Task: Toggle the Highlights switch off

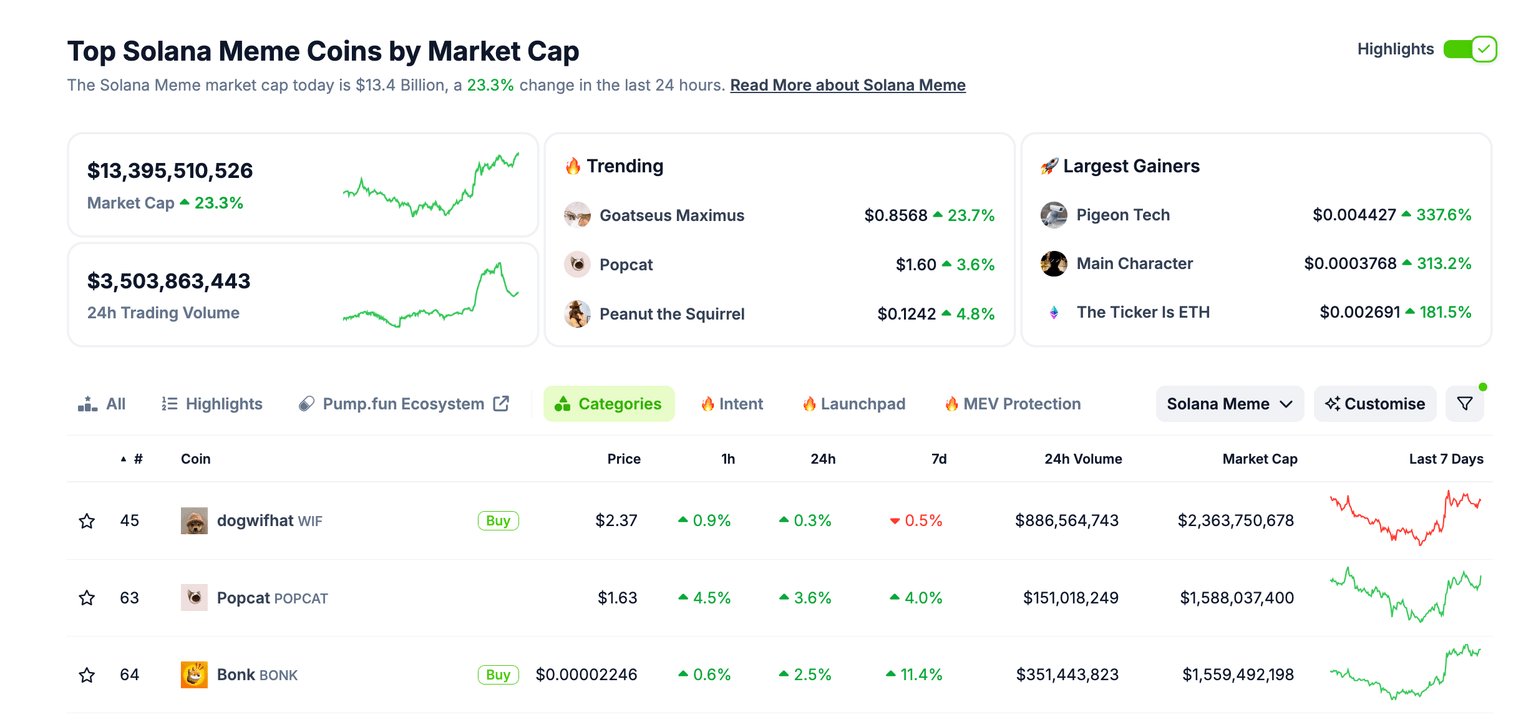Action: [x=1469, y=49]
